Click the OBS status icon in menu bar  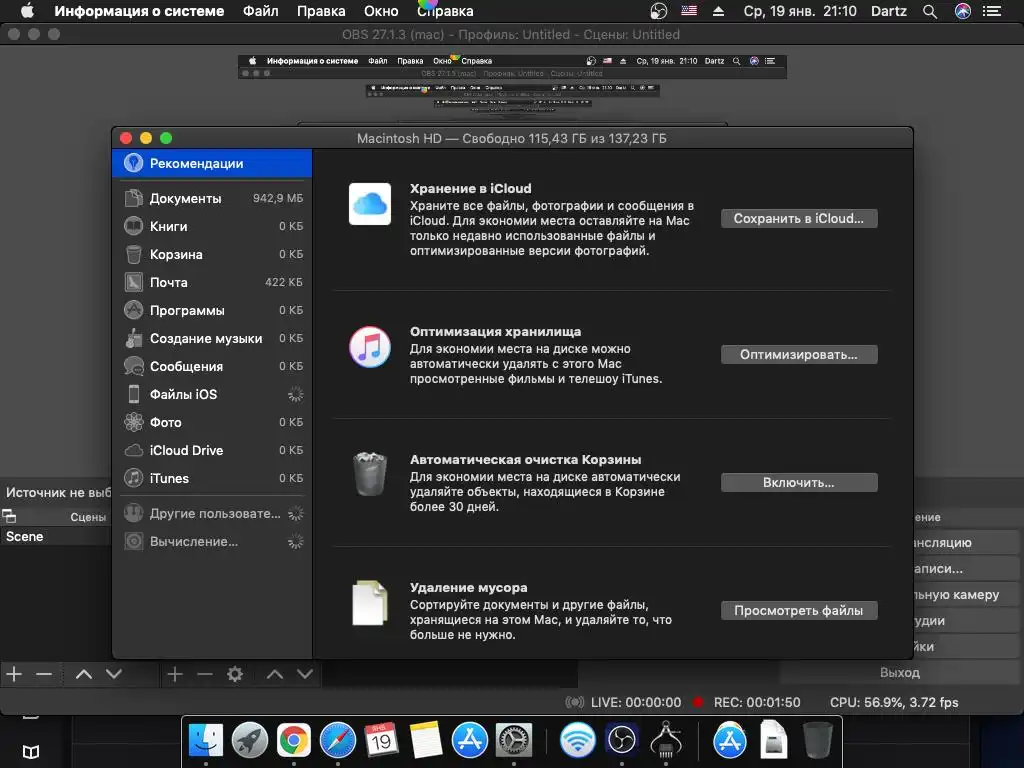click(659, 11)
